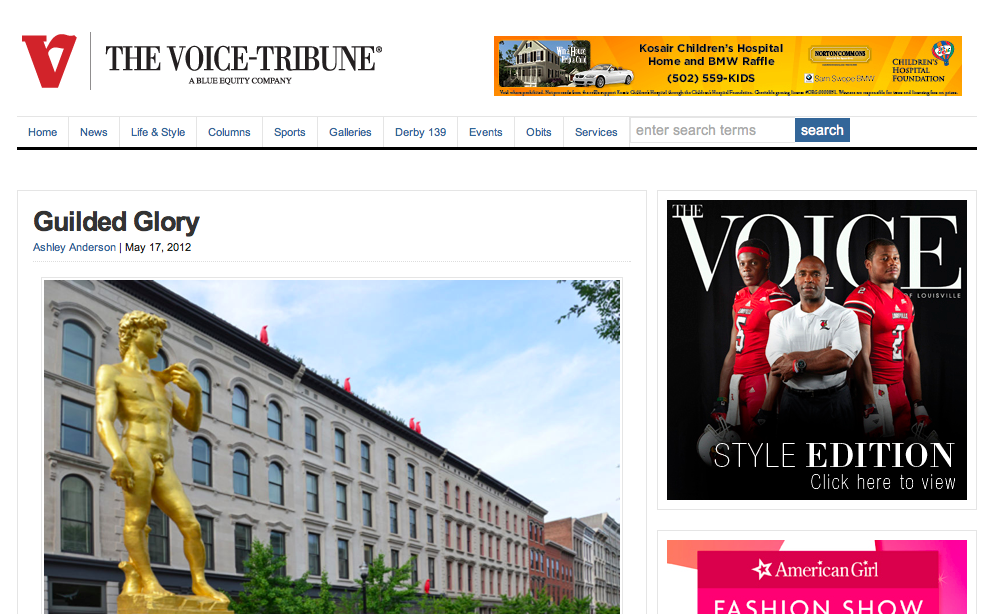The width and height of the screenshot is (996, 614).
Task: Open the Galleries page
Action: point(350,132)
